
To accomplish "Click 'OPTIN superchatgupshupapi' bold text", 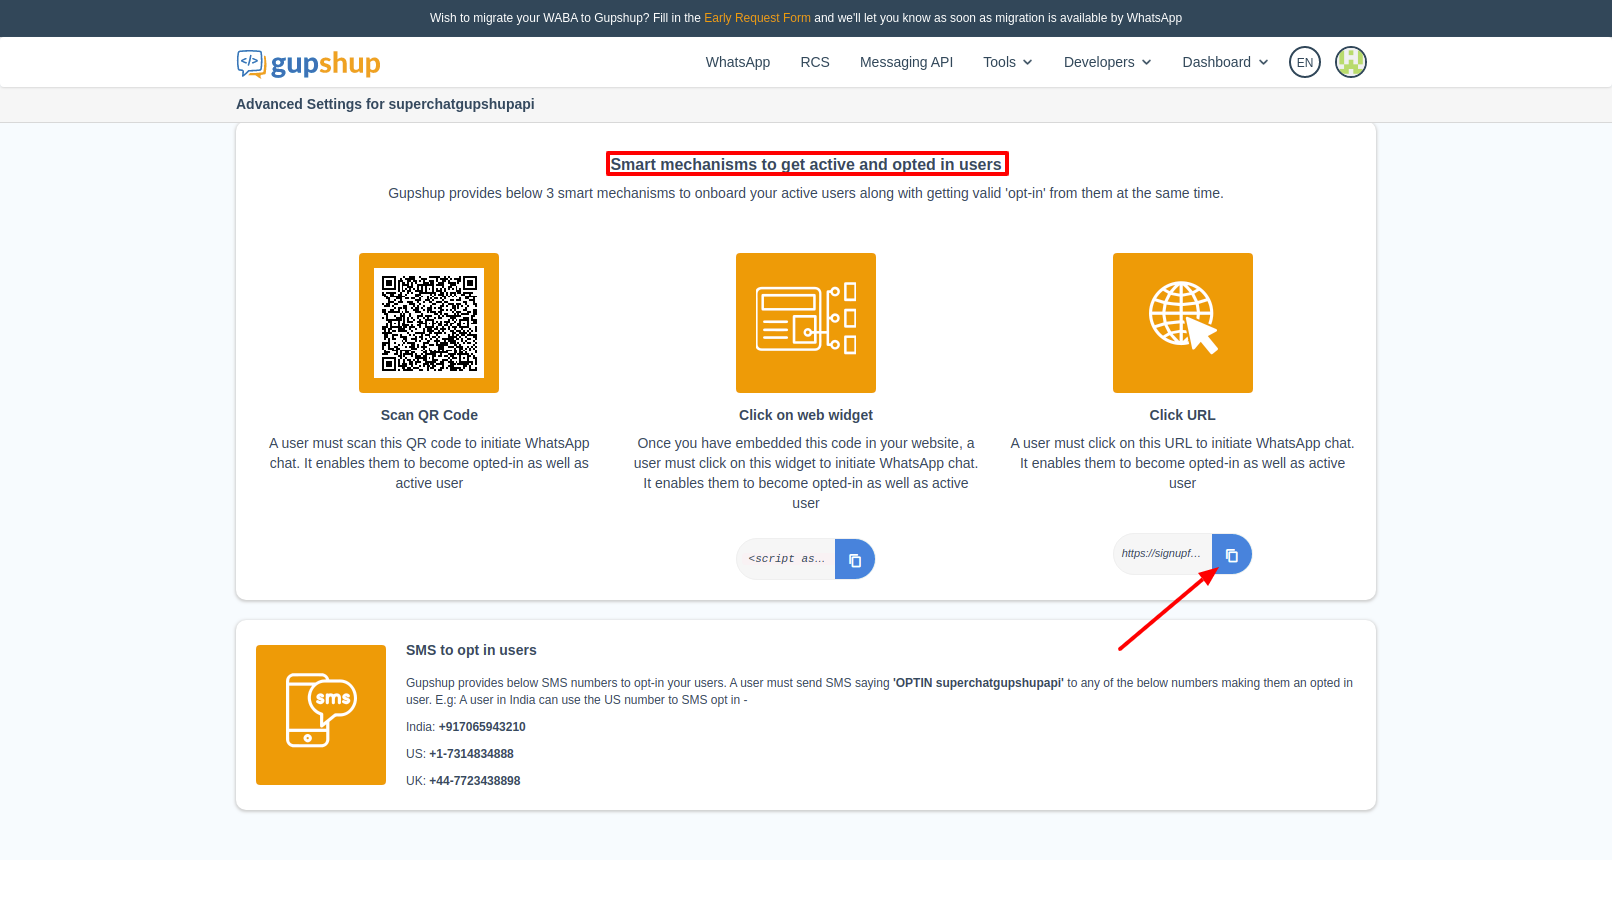I will coord(978,683).
